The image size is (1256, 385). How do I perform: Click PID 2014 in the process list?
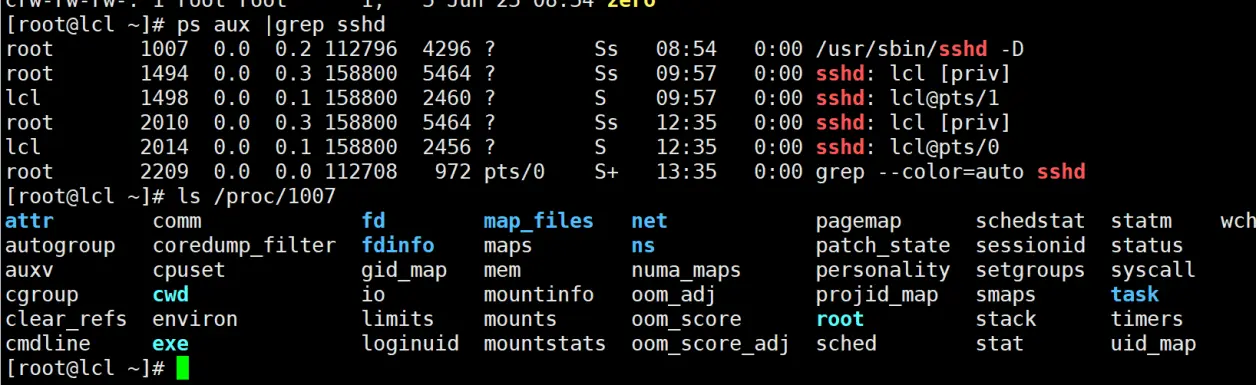point(164,147)
